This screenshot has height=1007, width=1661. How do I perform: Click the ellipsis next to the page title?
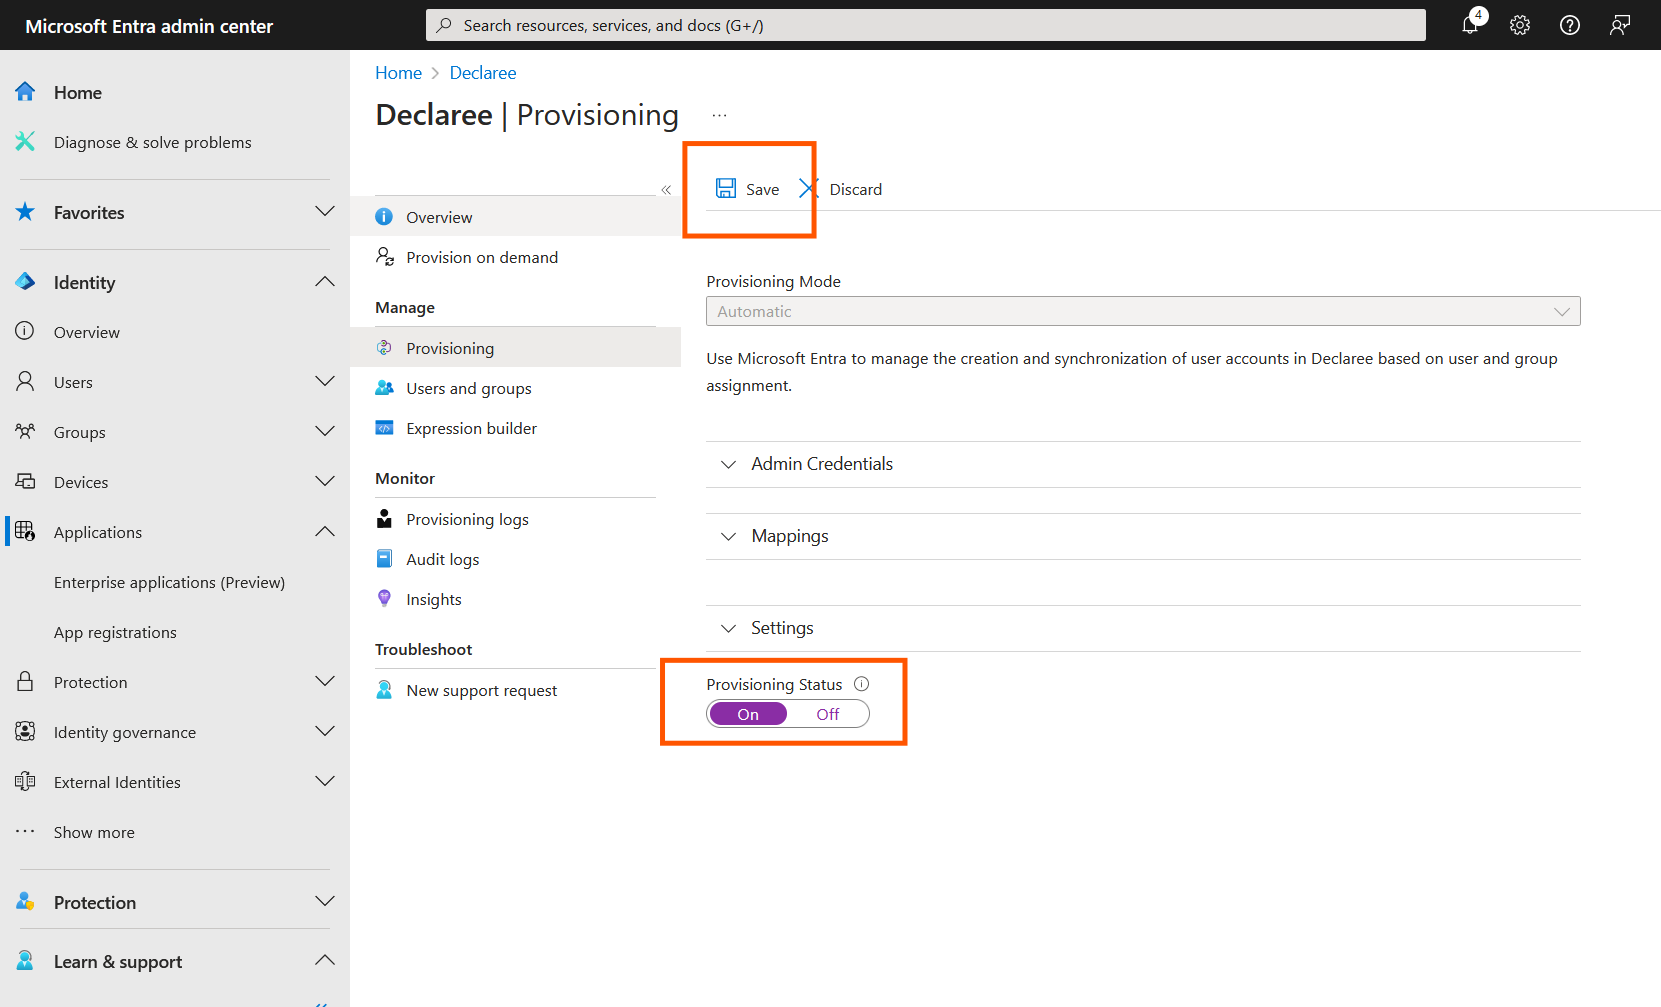(719, 116)
